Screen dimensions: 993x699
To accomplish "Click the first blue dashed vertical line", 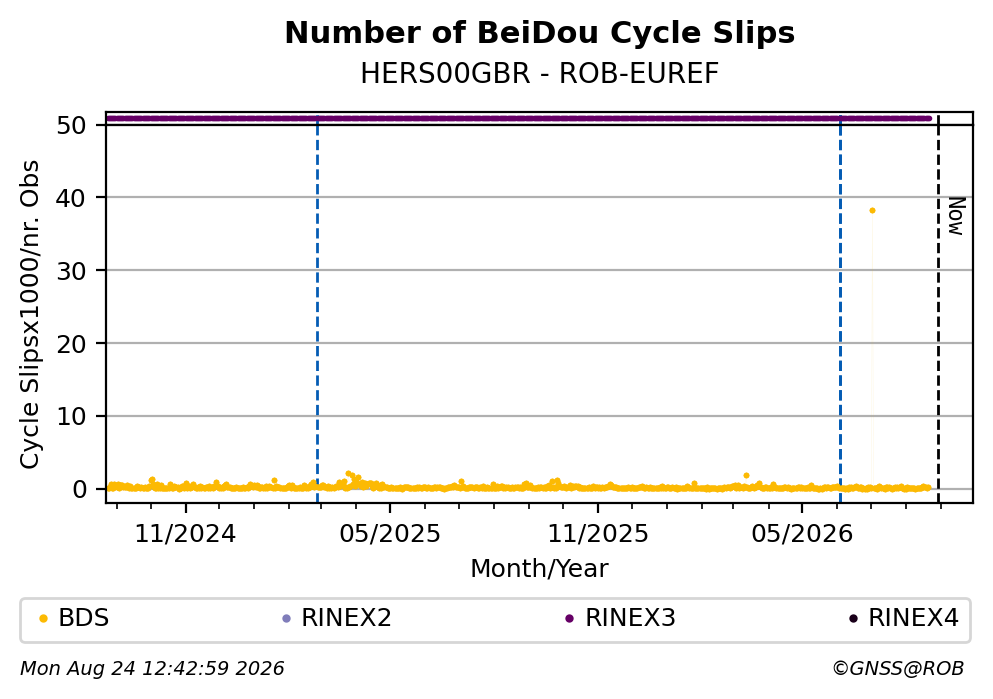I will 317,308.
